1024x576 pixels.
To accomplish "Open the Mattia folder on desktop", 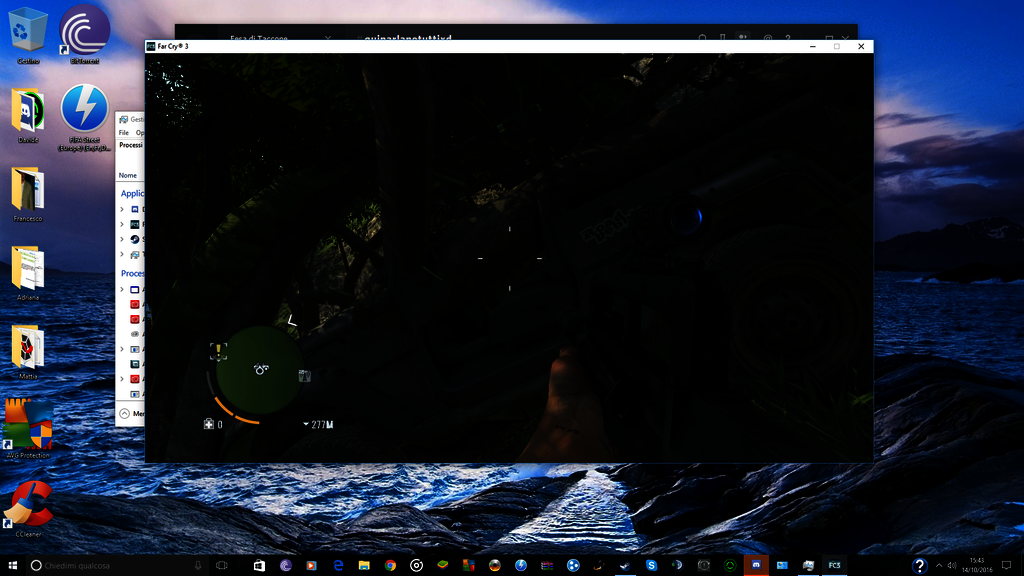I will pos(27,352).
